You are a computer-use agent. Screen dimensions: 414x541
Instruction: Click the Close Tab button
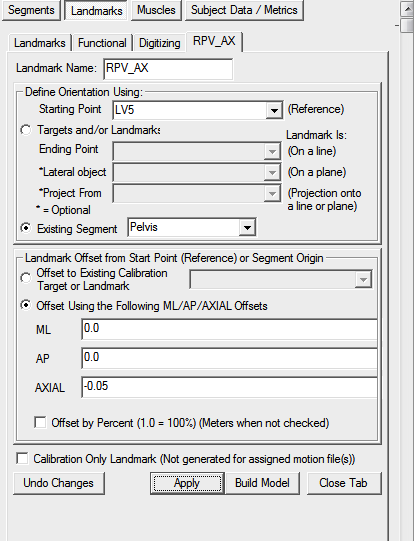tap(343, 483)
